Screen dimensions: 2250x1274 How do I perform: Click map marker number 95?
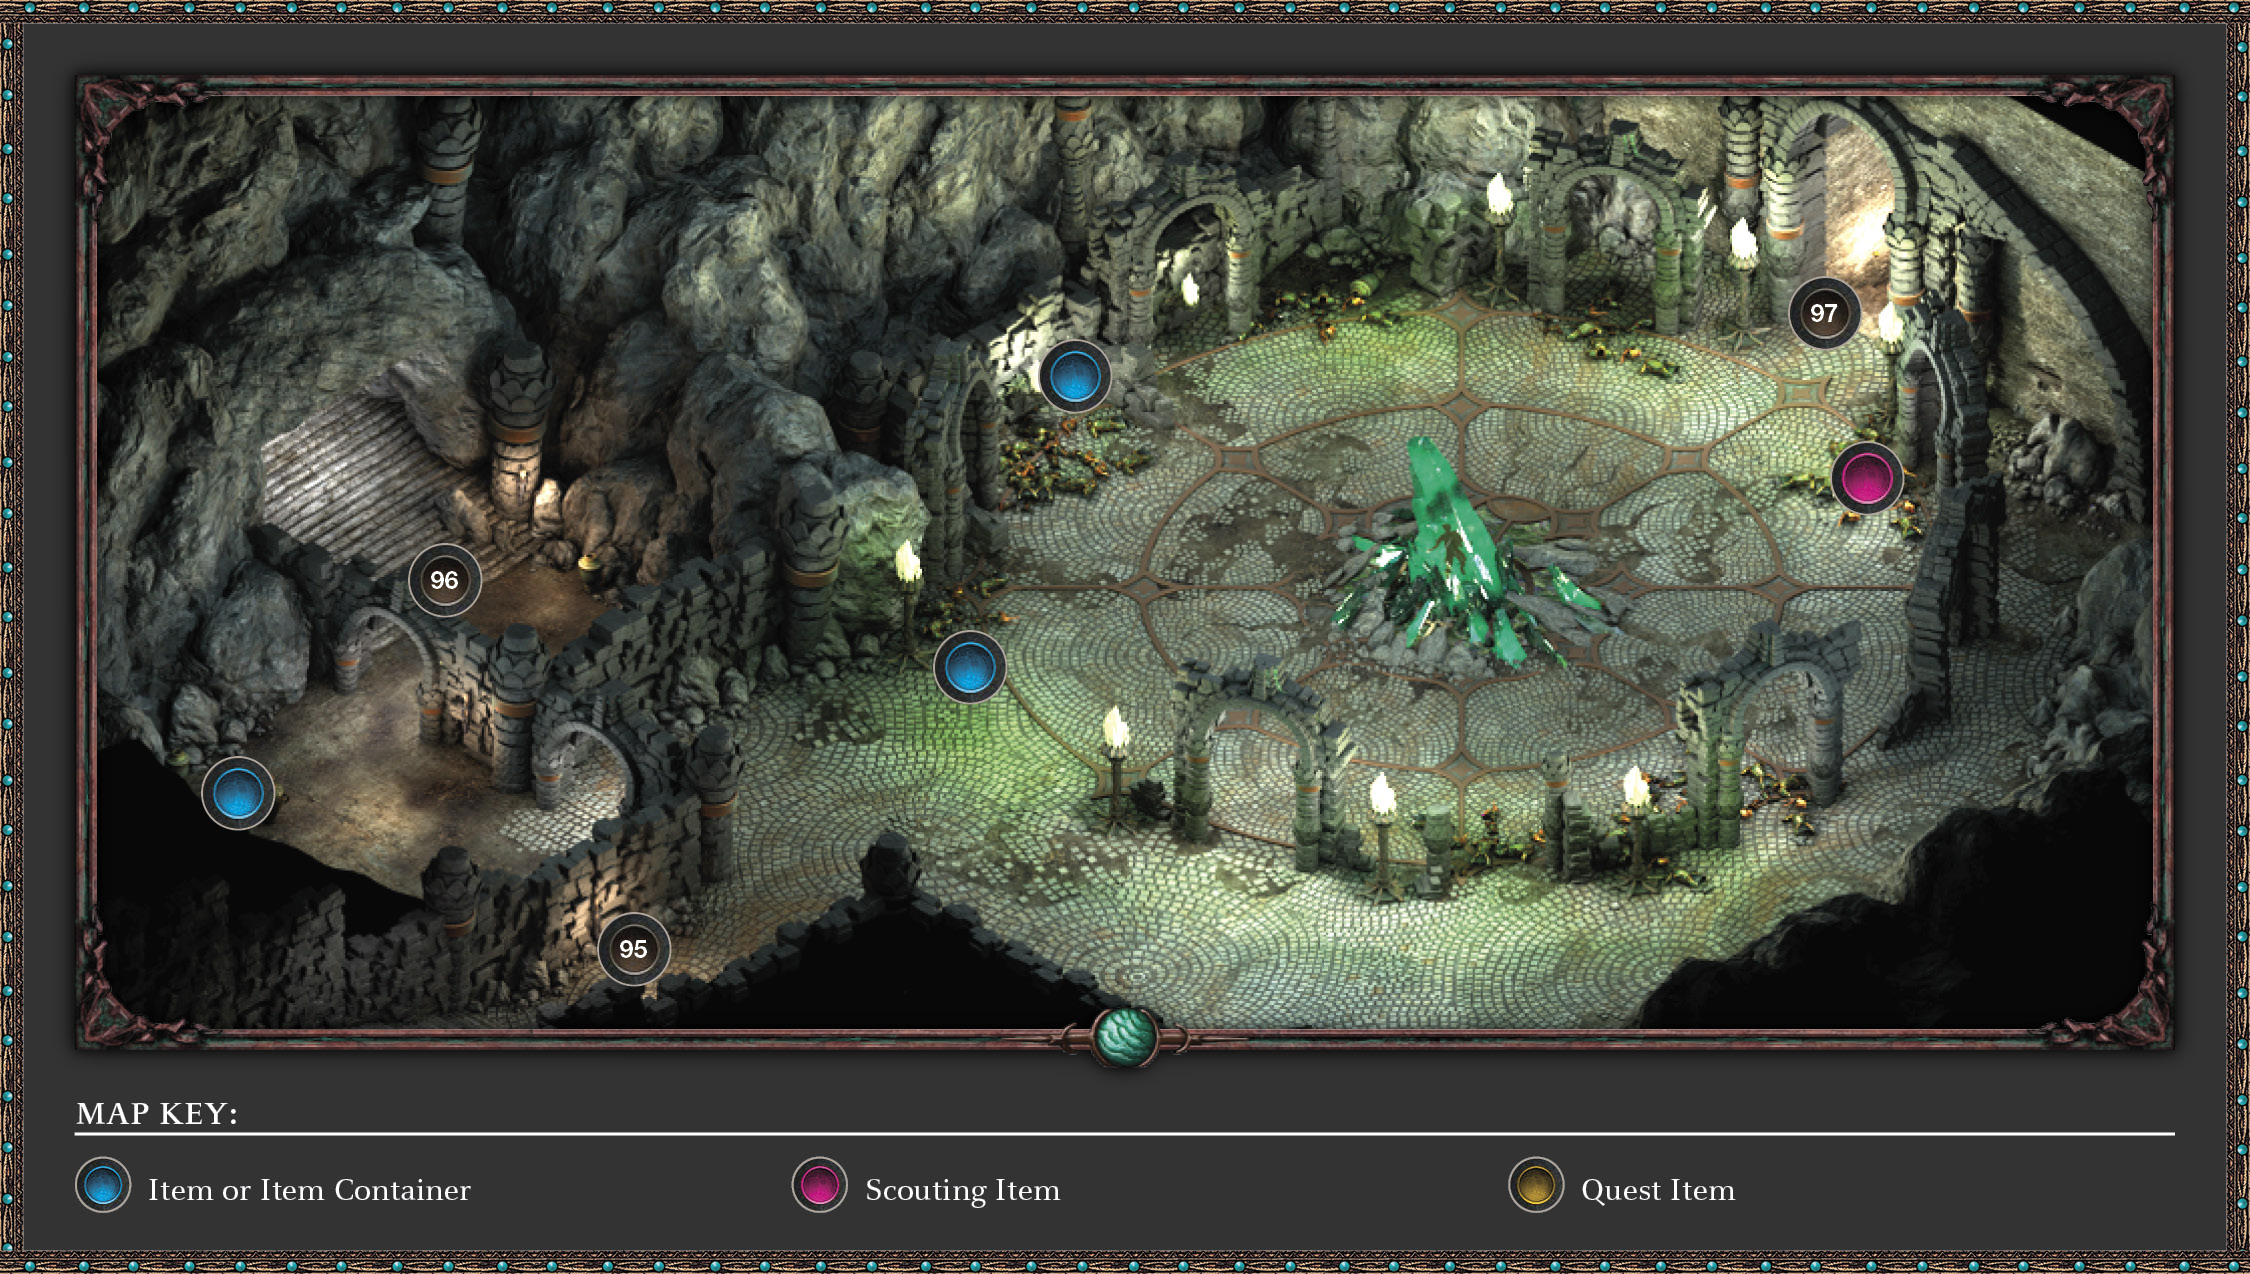click(633, 949)
